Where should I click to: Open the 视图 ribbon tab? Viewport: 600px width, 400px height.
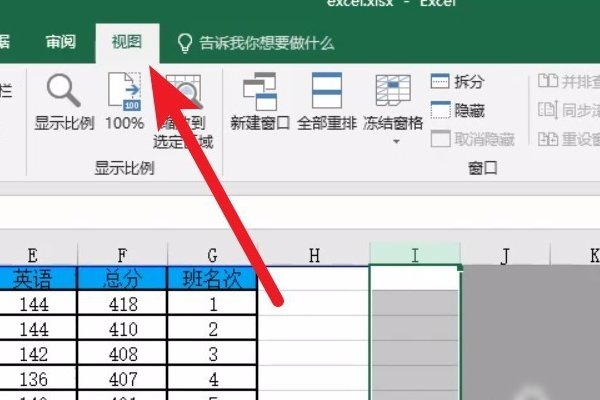(127, 42)
